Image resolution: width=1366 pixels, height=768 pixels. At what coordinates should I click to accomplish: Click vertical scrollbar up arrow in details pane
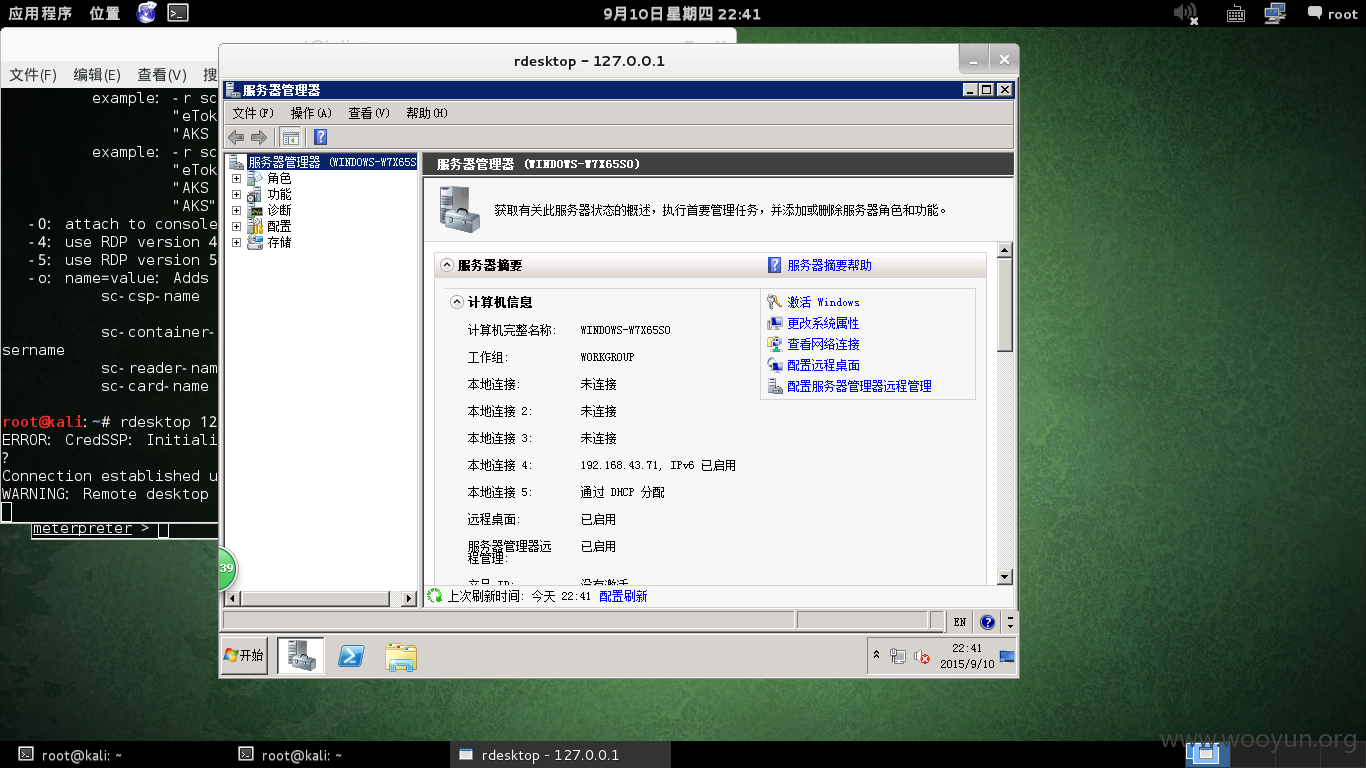(x=1006, y=250)
